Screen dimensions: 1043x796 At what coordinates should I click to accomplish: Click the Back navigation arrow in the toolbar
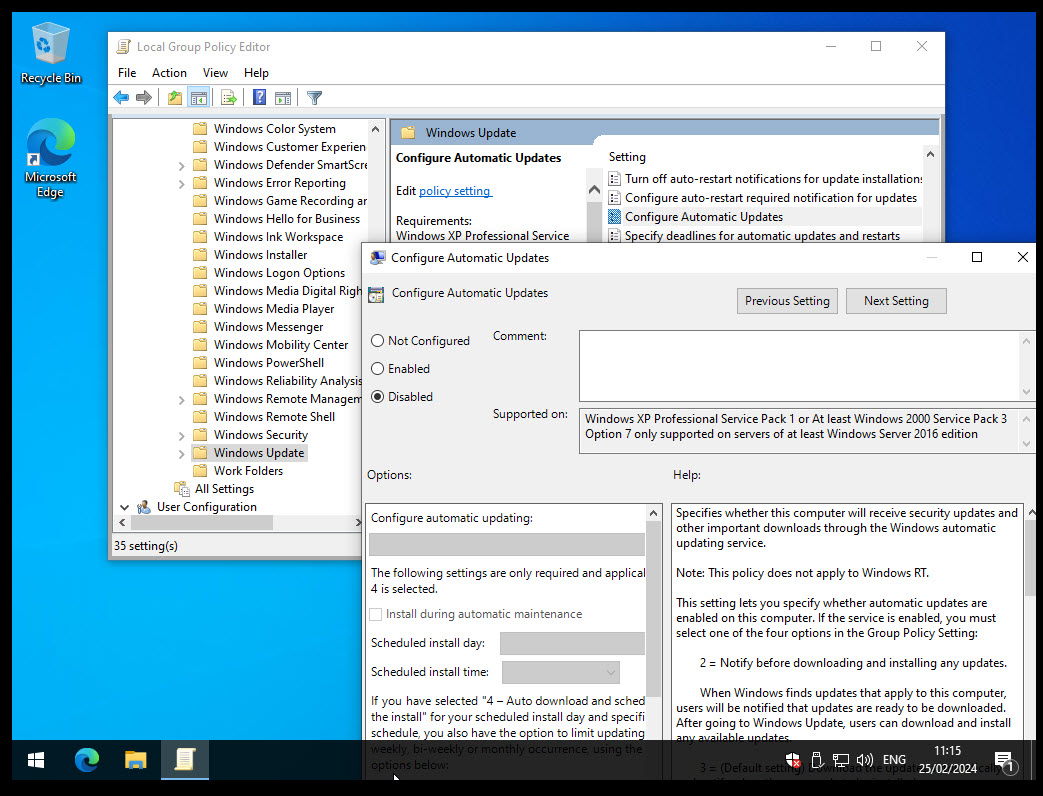tap(121, 97)
